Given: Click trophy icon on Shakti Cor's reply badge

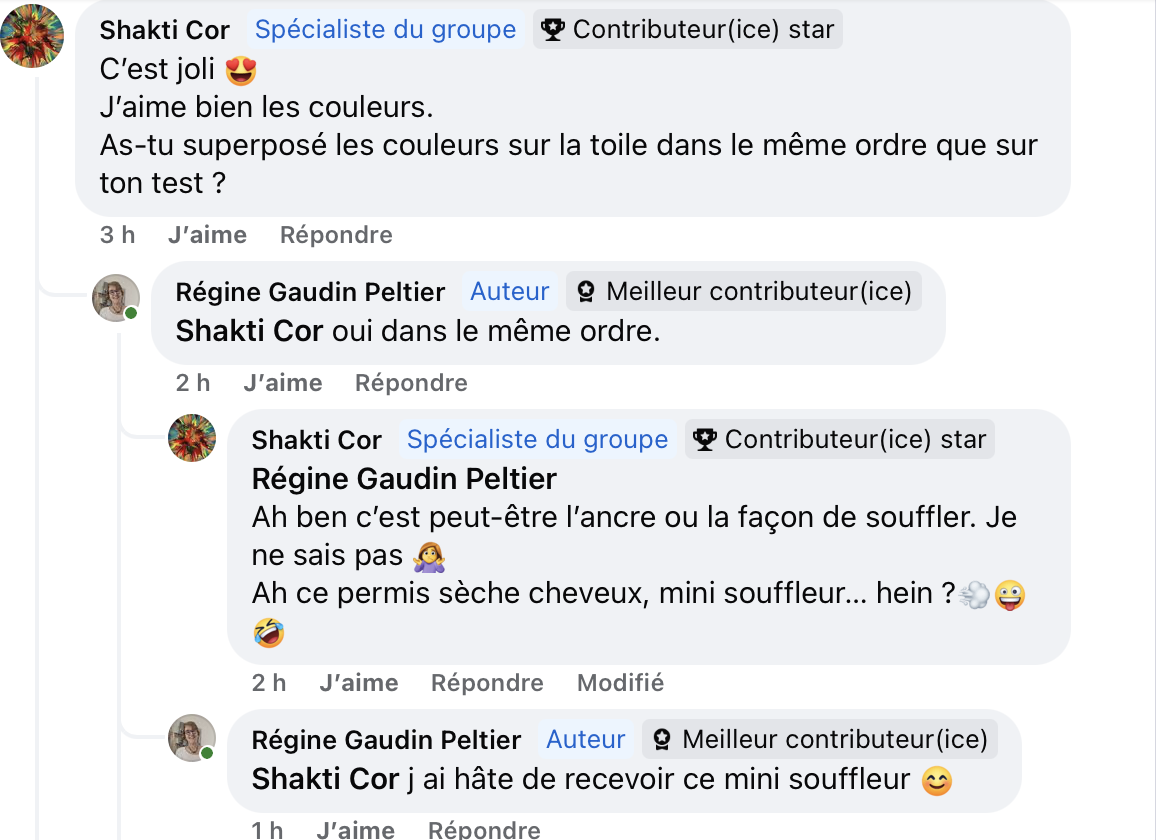Looking at the screenshot, I should coord(704,440).
